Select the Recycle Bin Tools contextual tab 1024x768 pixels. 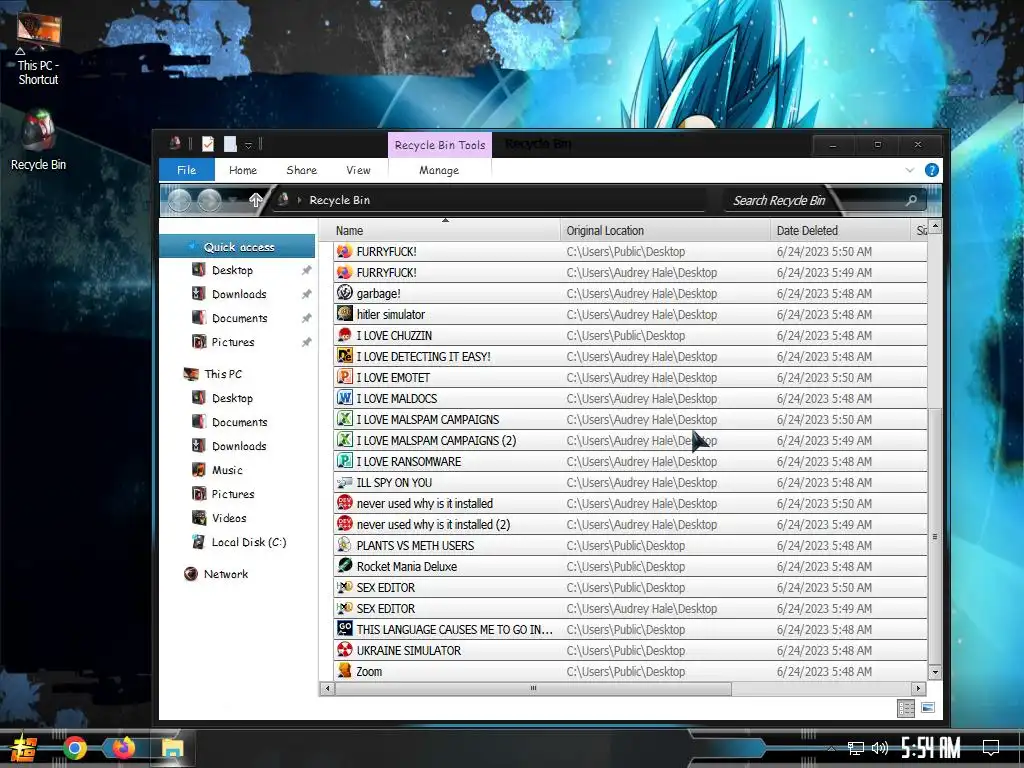pos(440,145)
